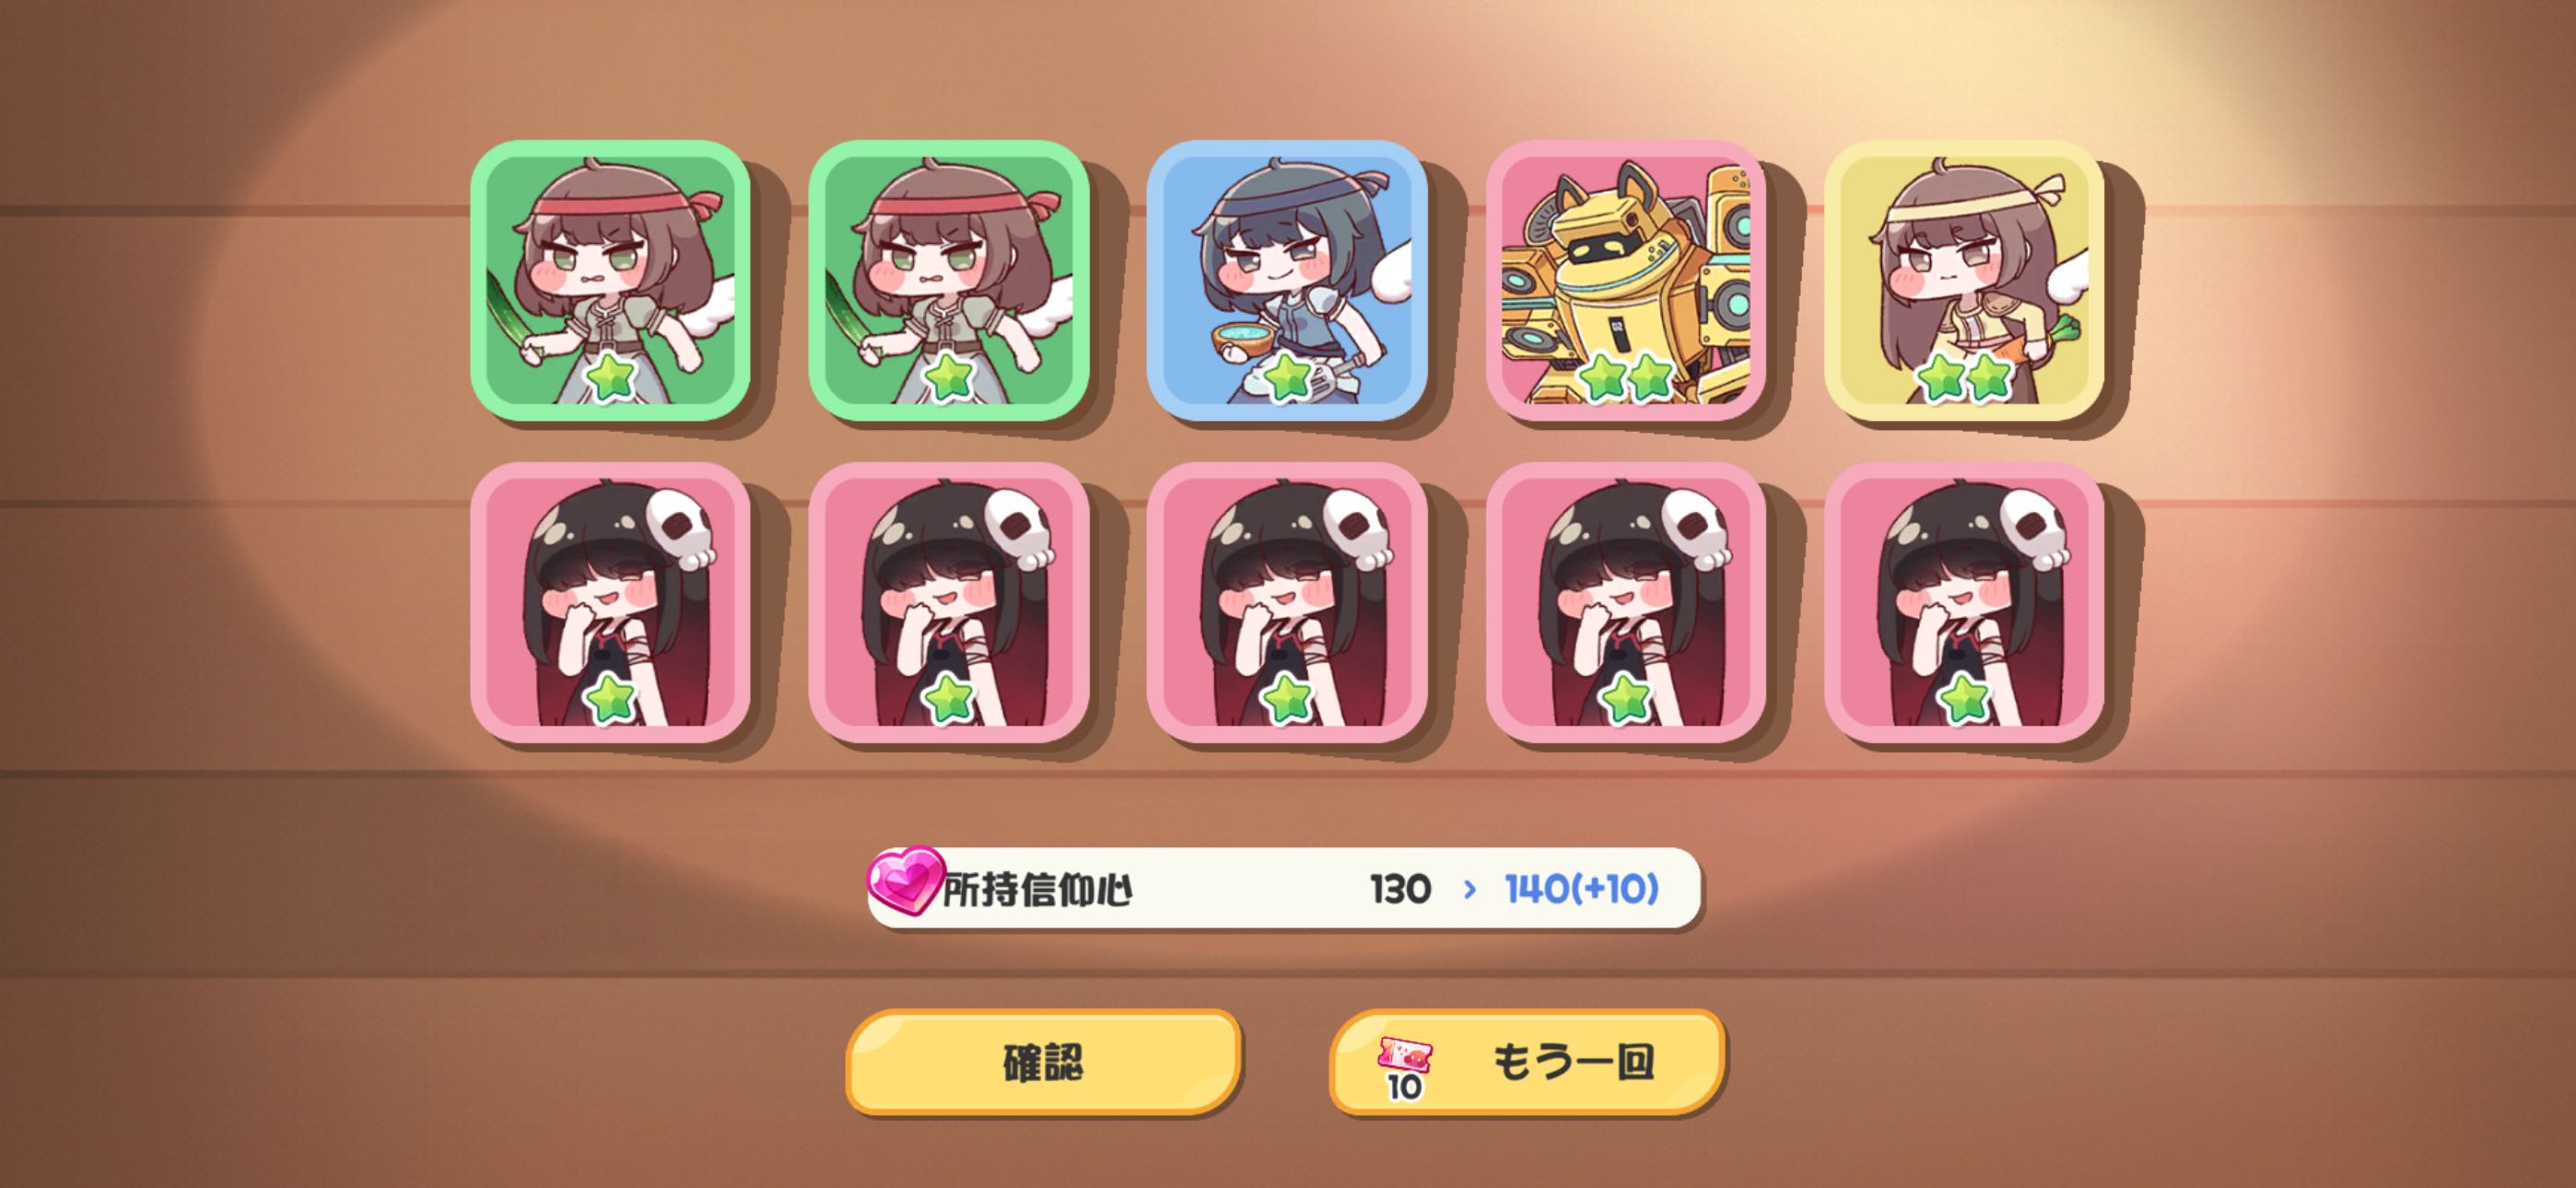
Task: Click the green star on the blue card
Action: [x=1287, y=377]
